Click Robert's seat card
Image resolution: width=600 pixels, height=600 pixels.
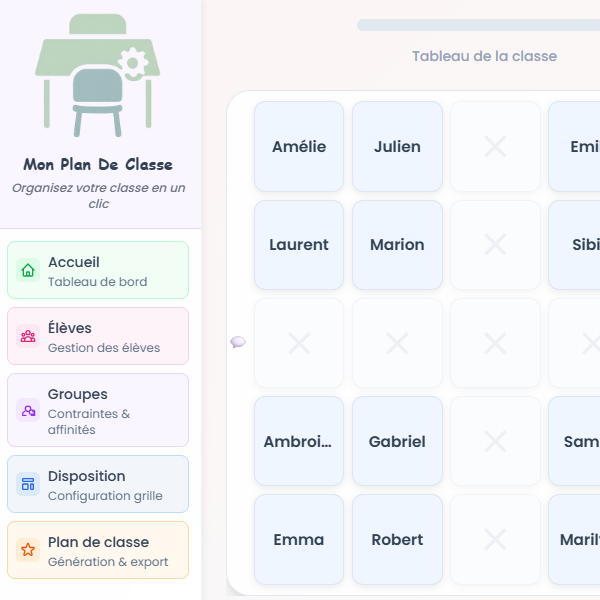(397, 539)
